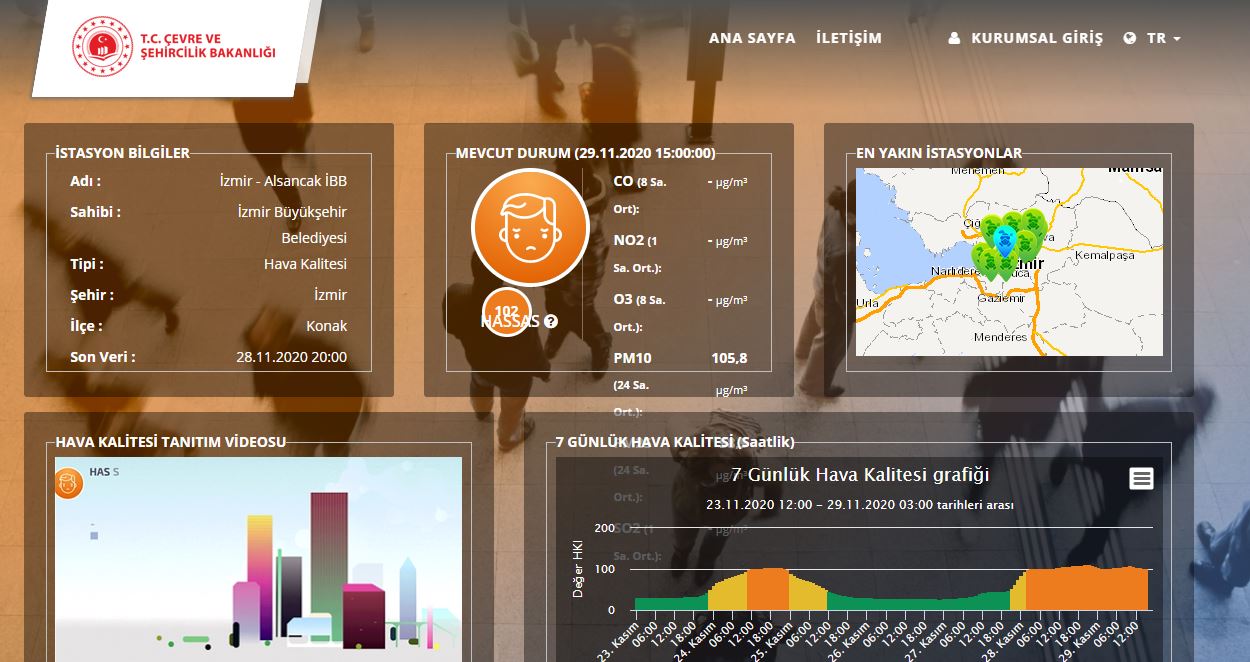
Task: Open Kurumsal Giriş login link
Action: 1036,38
